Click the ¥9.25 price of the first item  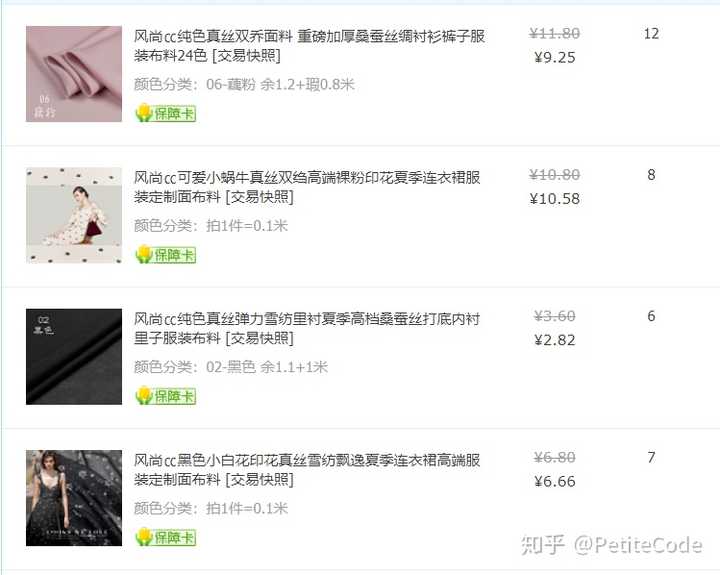tap(555, 57)
